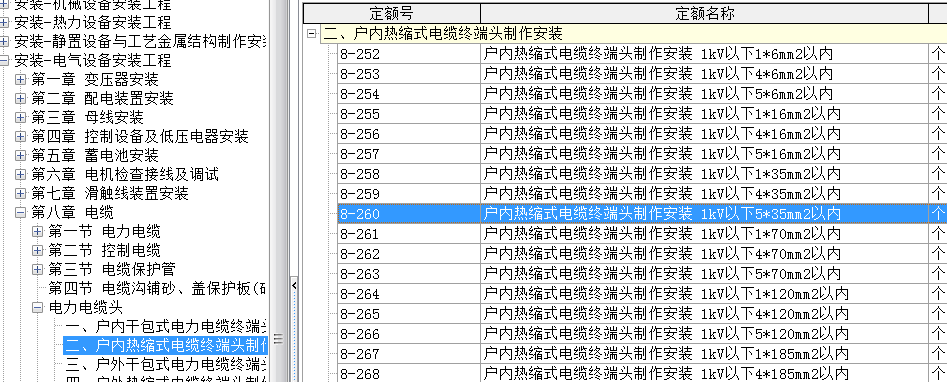
Task: Expand 第四章 控制设备及低压电器安装 chapter
Action: (21, 137)
